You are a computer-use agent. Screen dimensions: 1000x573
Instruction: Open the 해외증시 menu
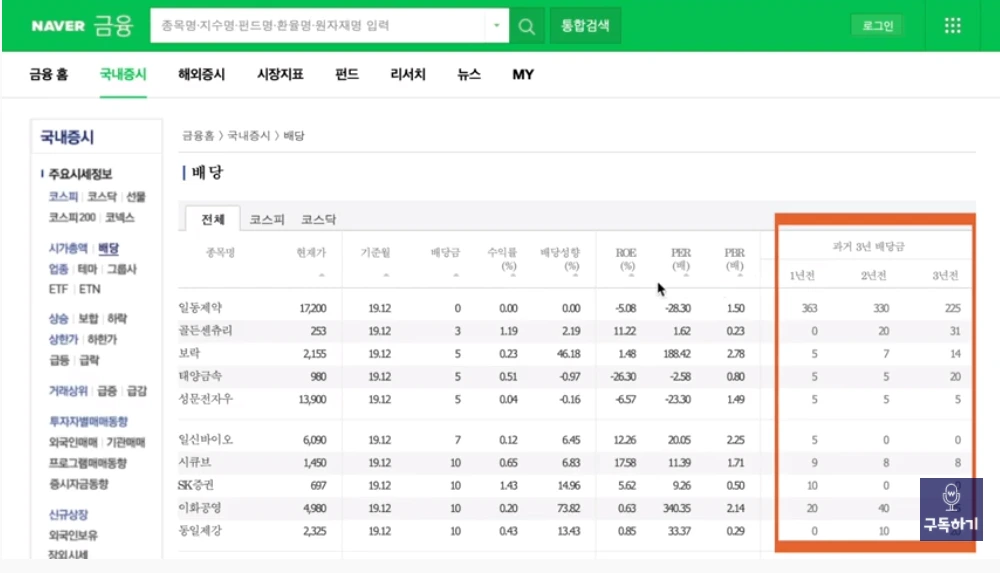pos(202,75)
